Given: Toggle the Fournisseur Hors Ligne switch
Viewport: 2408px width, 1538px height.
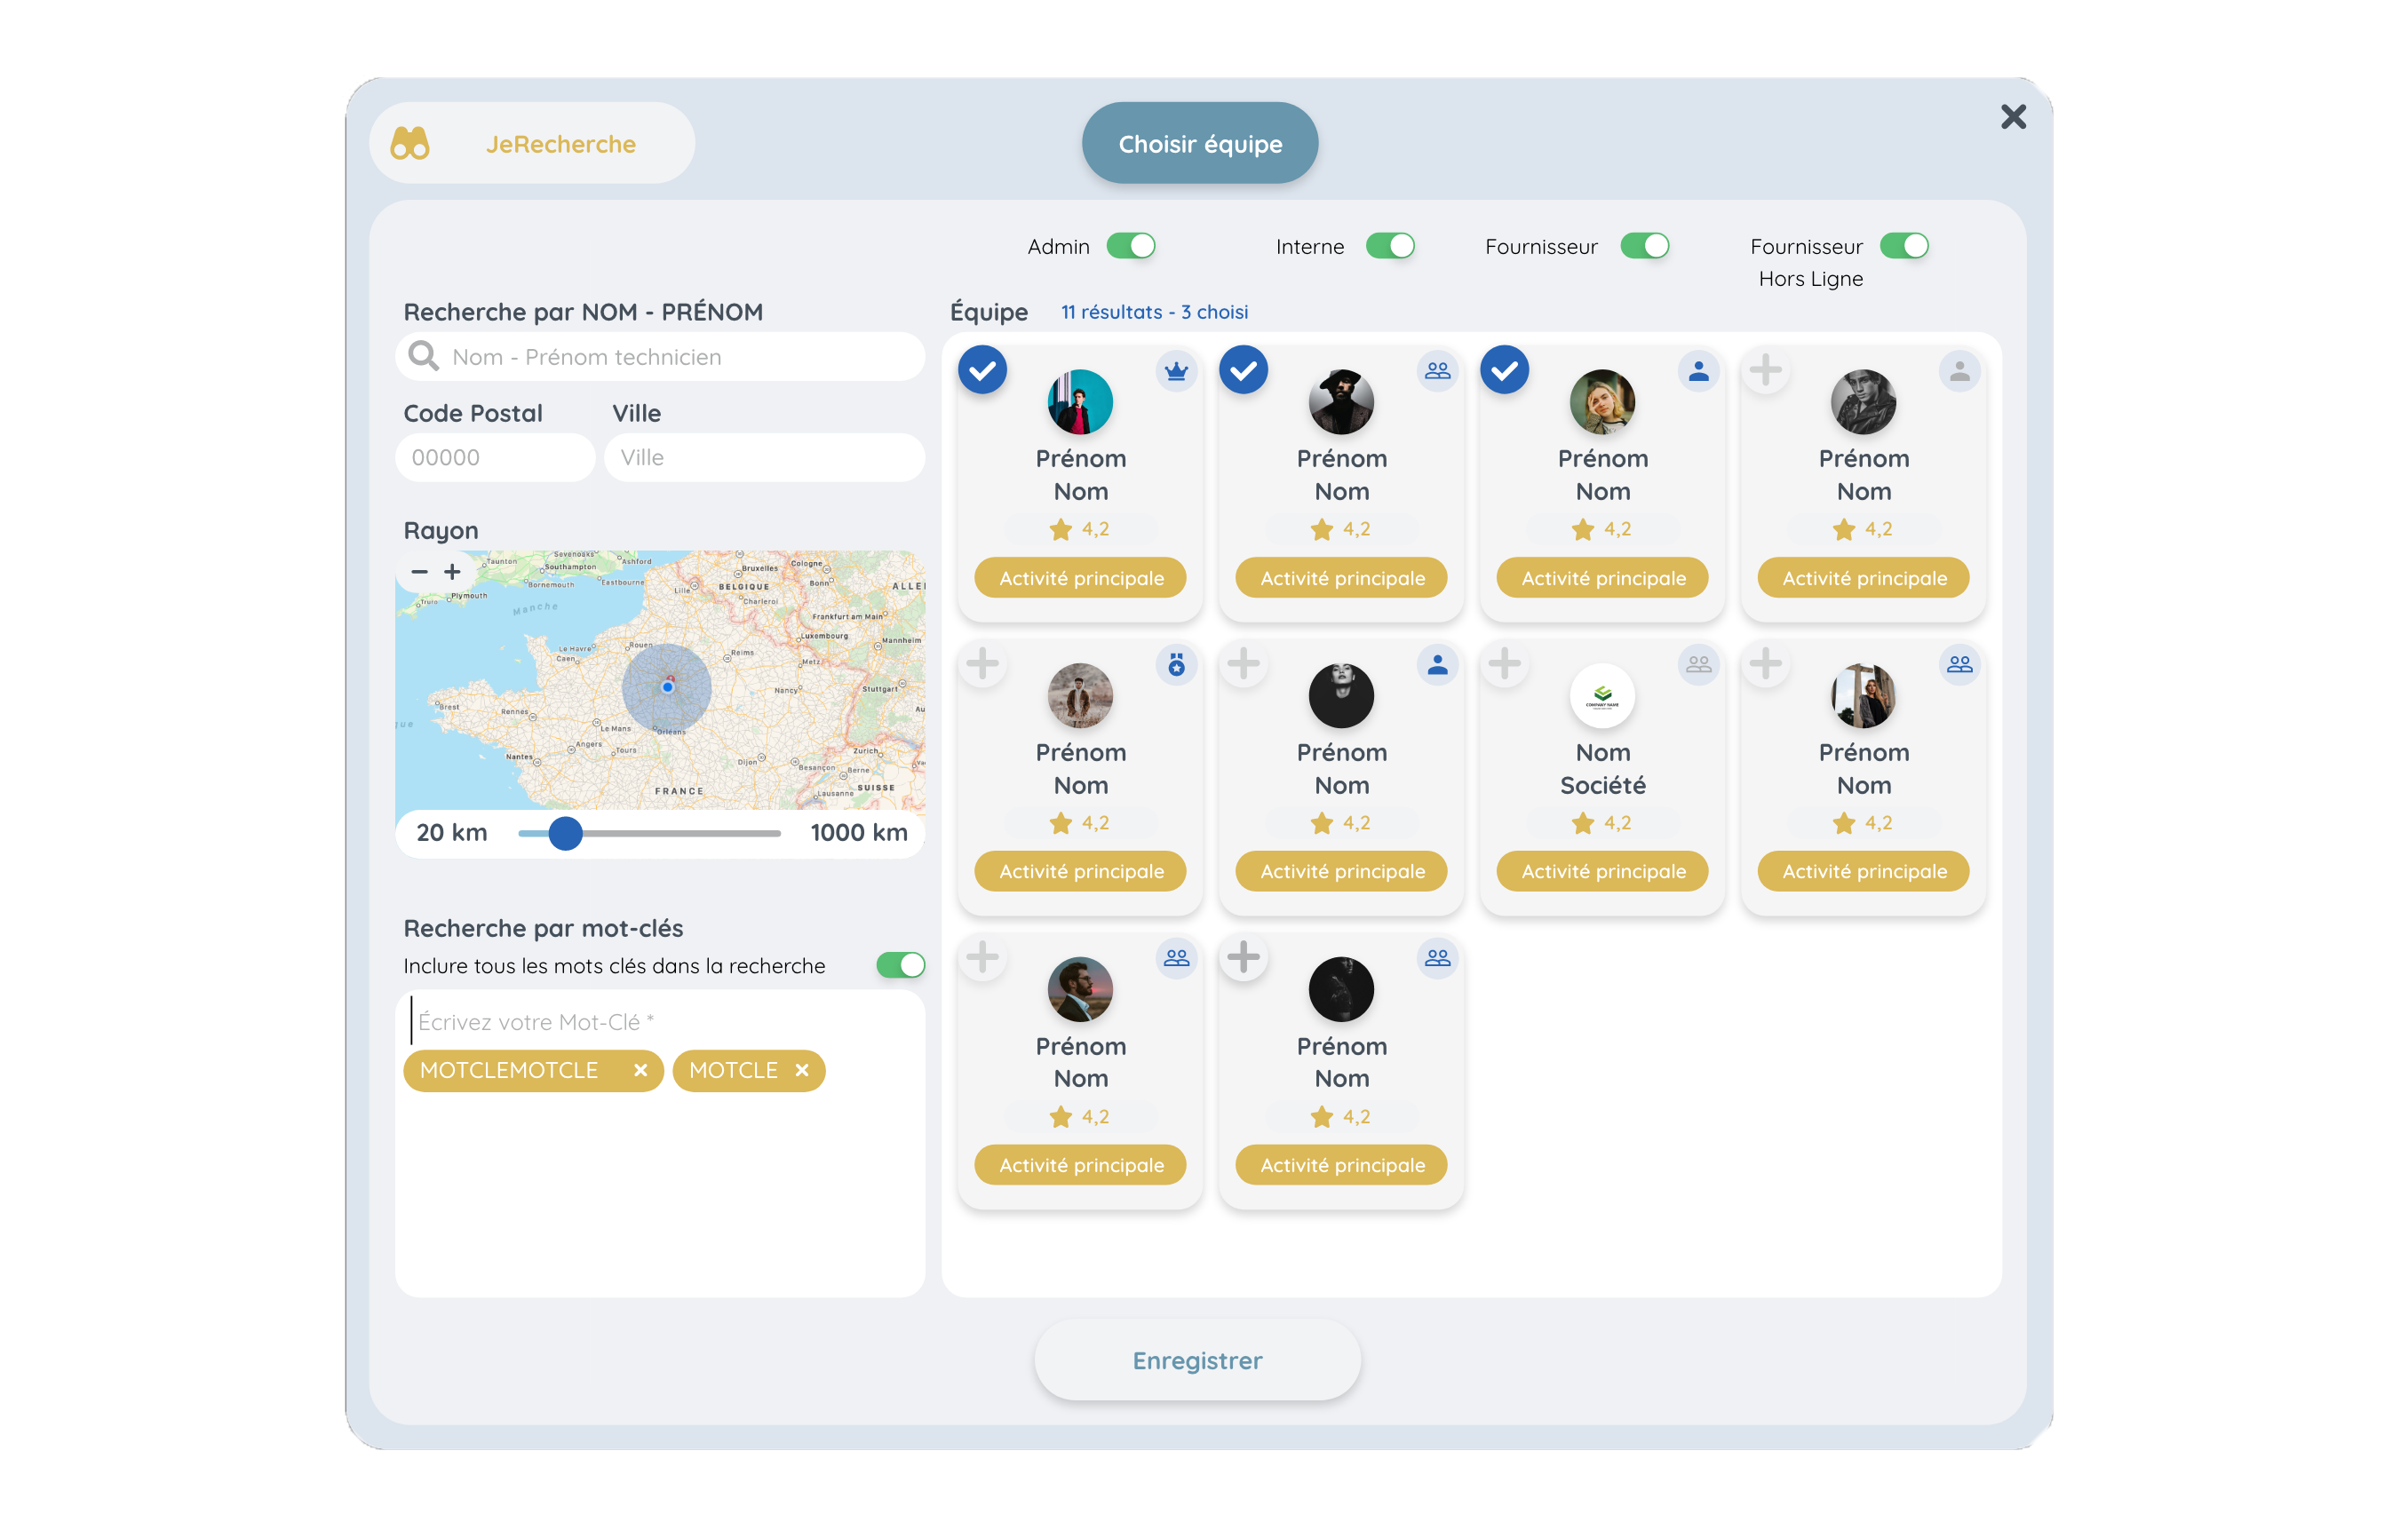Looking at the screenshot, I should pos(1903,246).
